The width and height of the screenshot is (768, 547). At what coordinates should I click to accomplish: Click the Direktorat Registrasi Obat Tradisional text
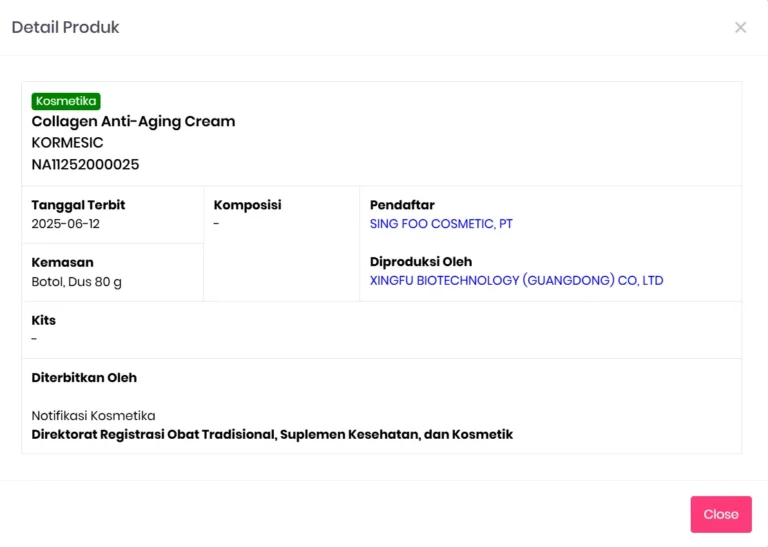click(x=272, y=434)
